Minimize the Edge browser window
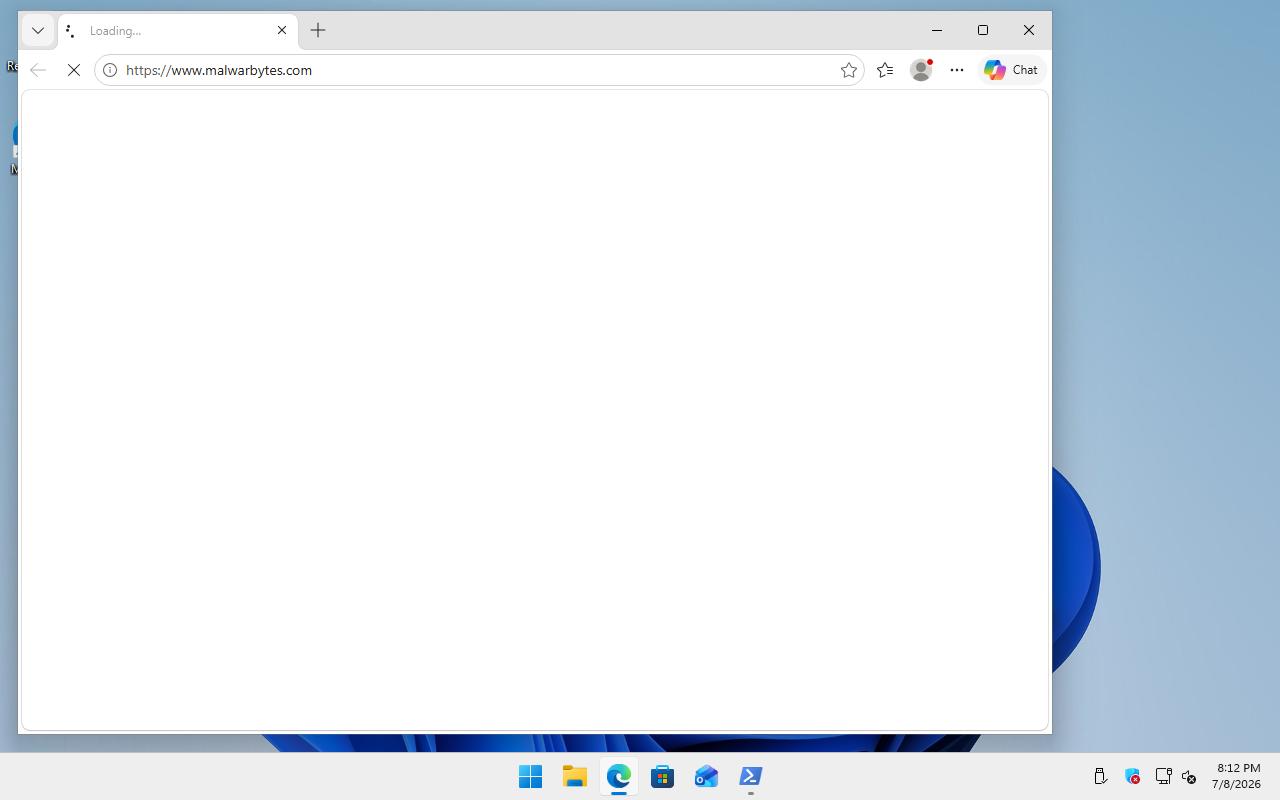The width and height of the screenshot is (1280, 800). click(x=937, y=30)
